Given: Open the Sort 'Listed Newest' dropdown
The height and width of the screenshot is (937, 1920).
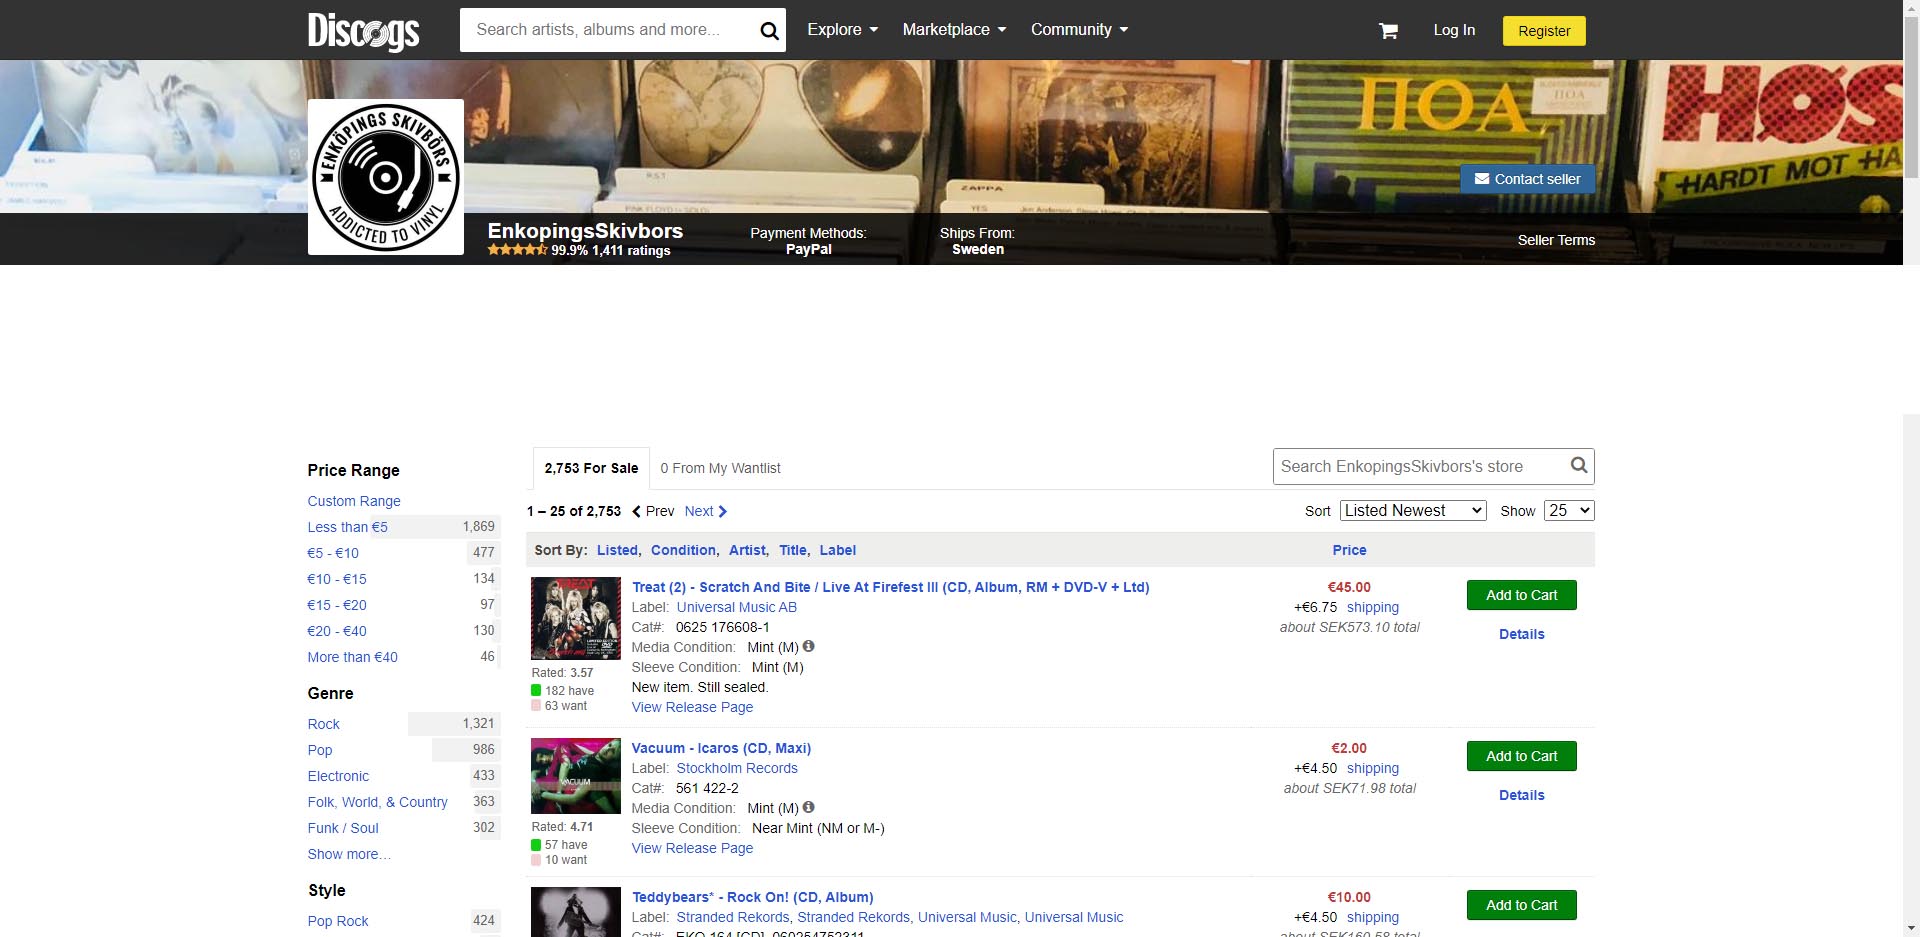Looking at the screenshot, I should (x=1413, y=510).
